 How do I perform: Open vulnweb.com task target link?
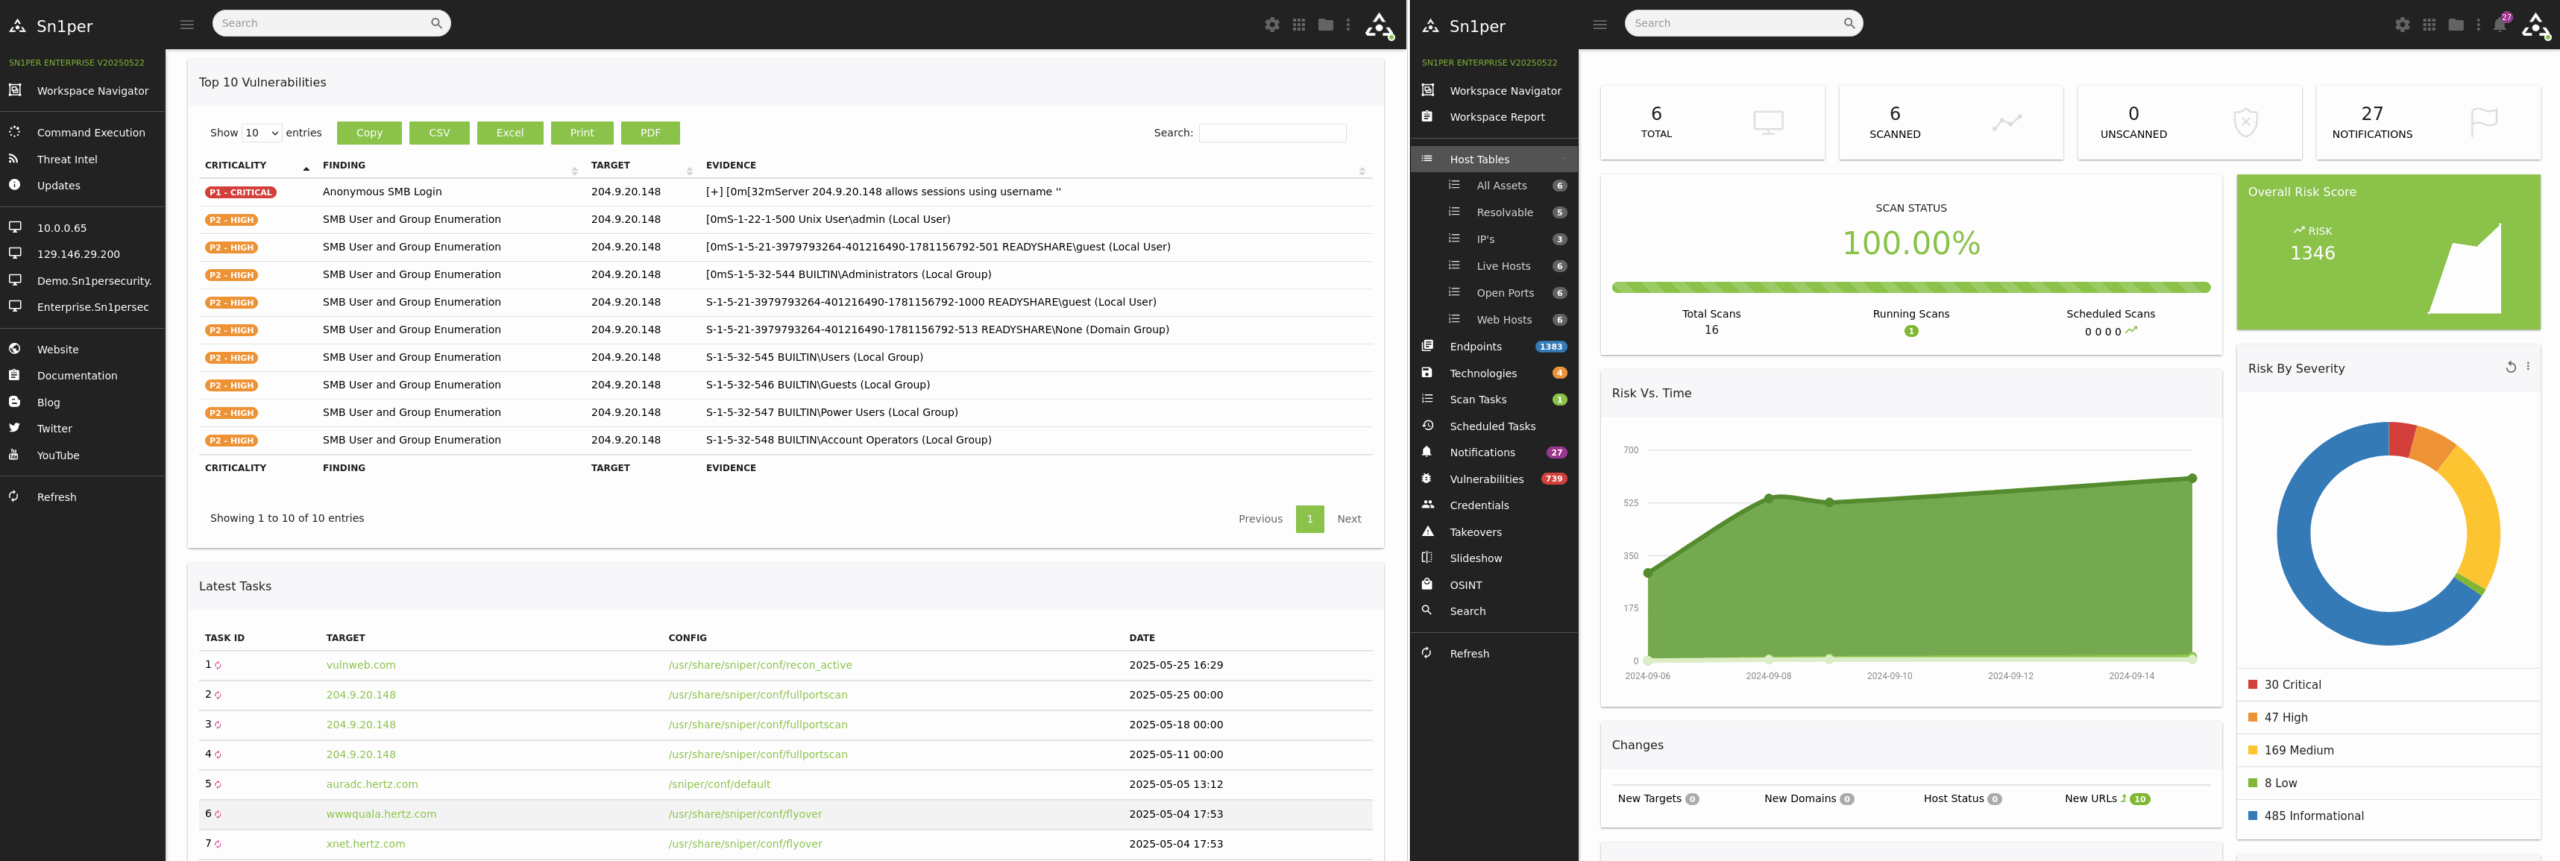(360, 665)
